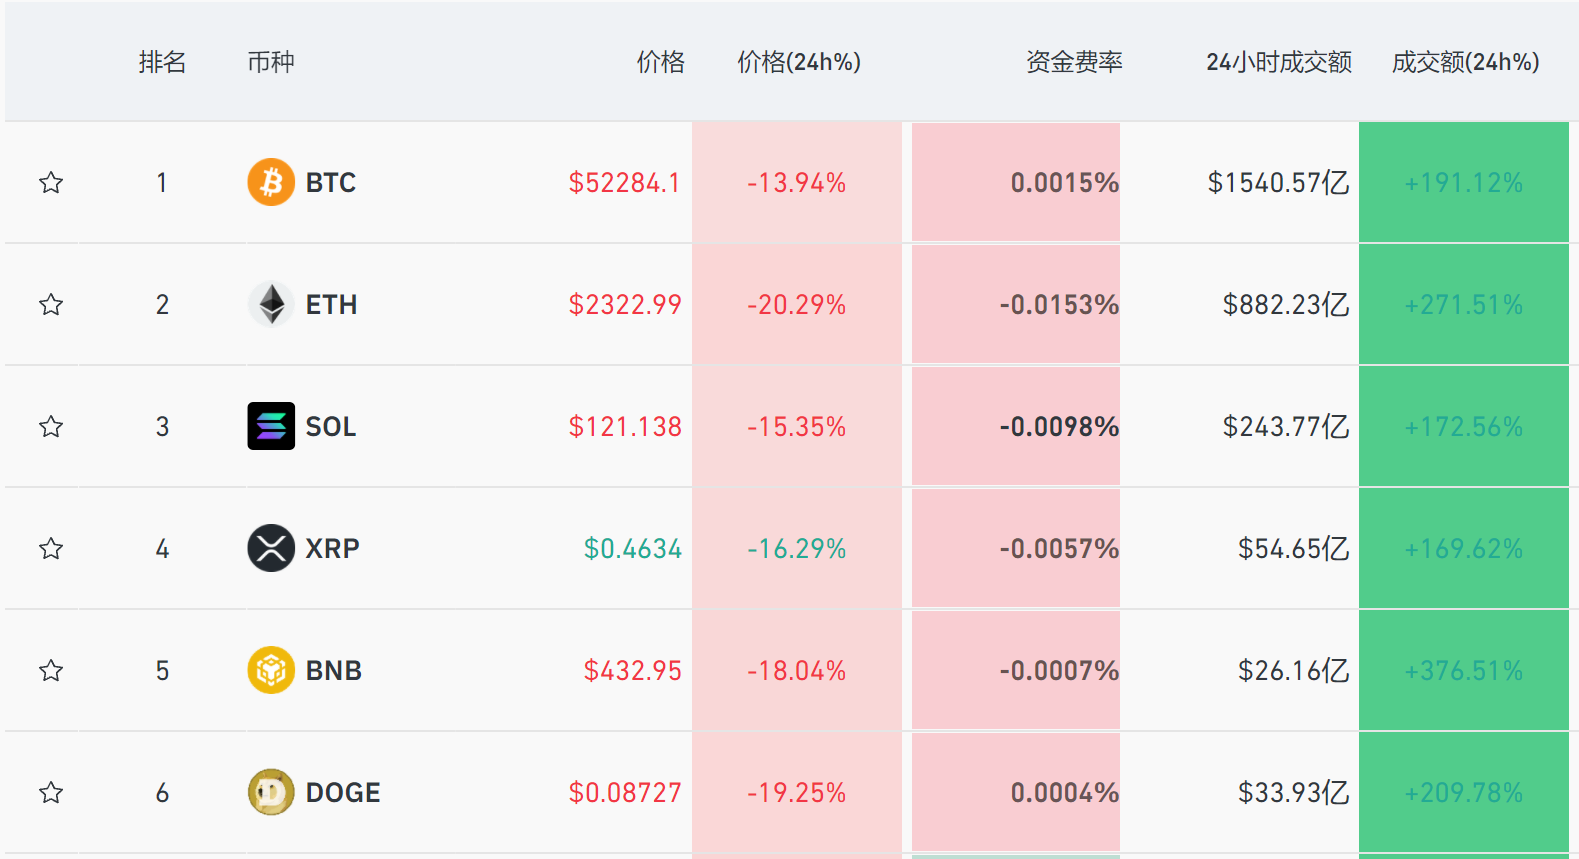Click the 资金费率 column header
1579x859 pixels.
point(1073,62)
